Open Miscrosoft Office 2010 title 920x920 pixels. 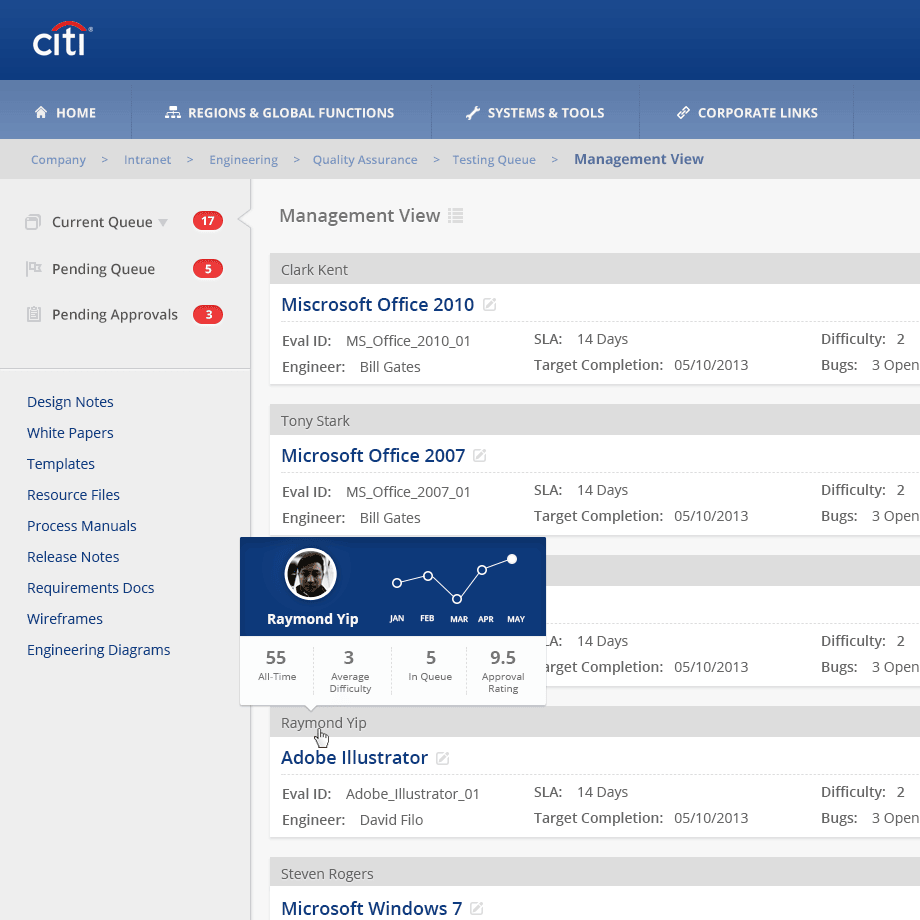(x=377, y=305)
